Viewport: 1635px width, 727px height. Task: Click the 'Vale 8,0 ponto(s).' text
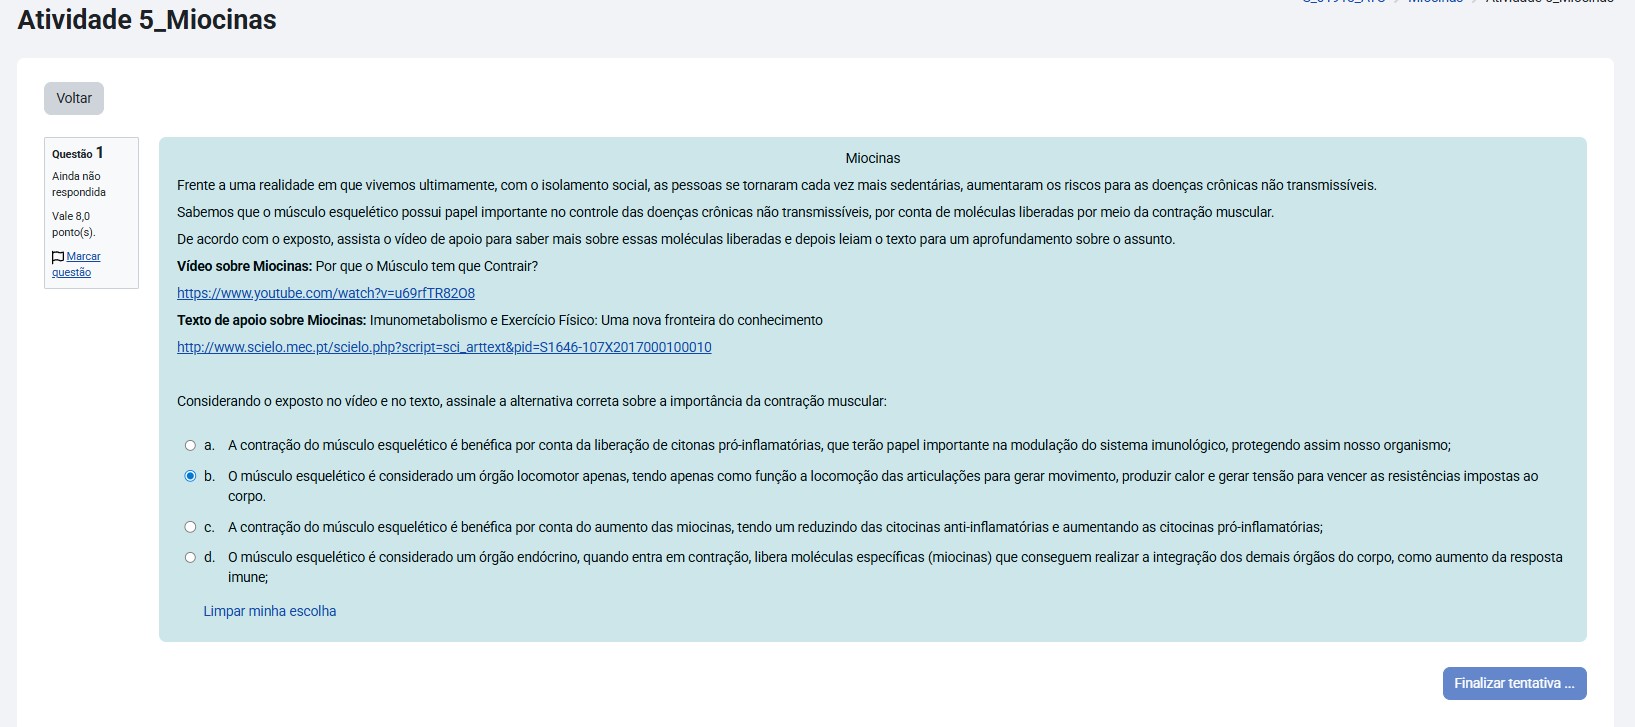point(74,224)
